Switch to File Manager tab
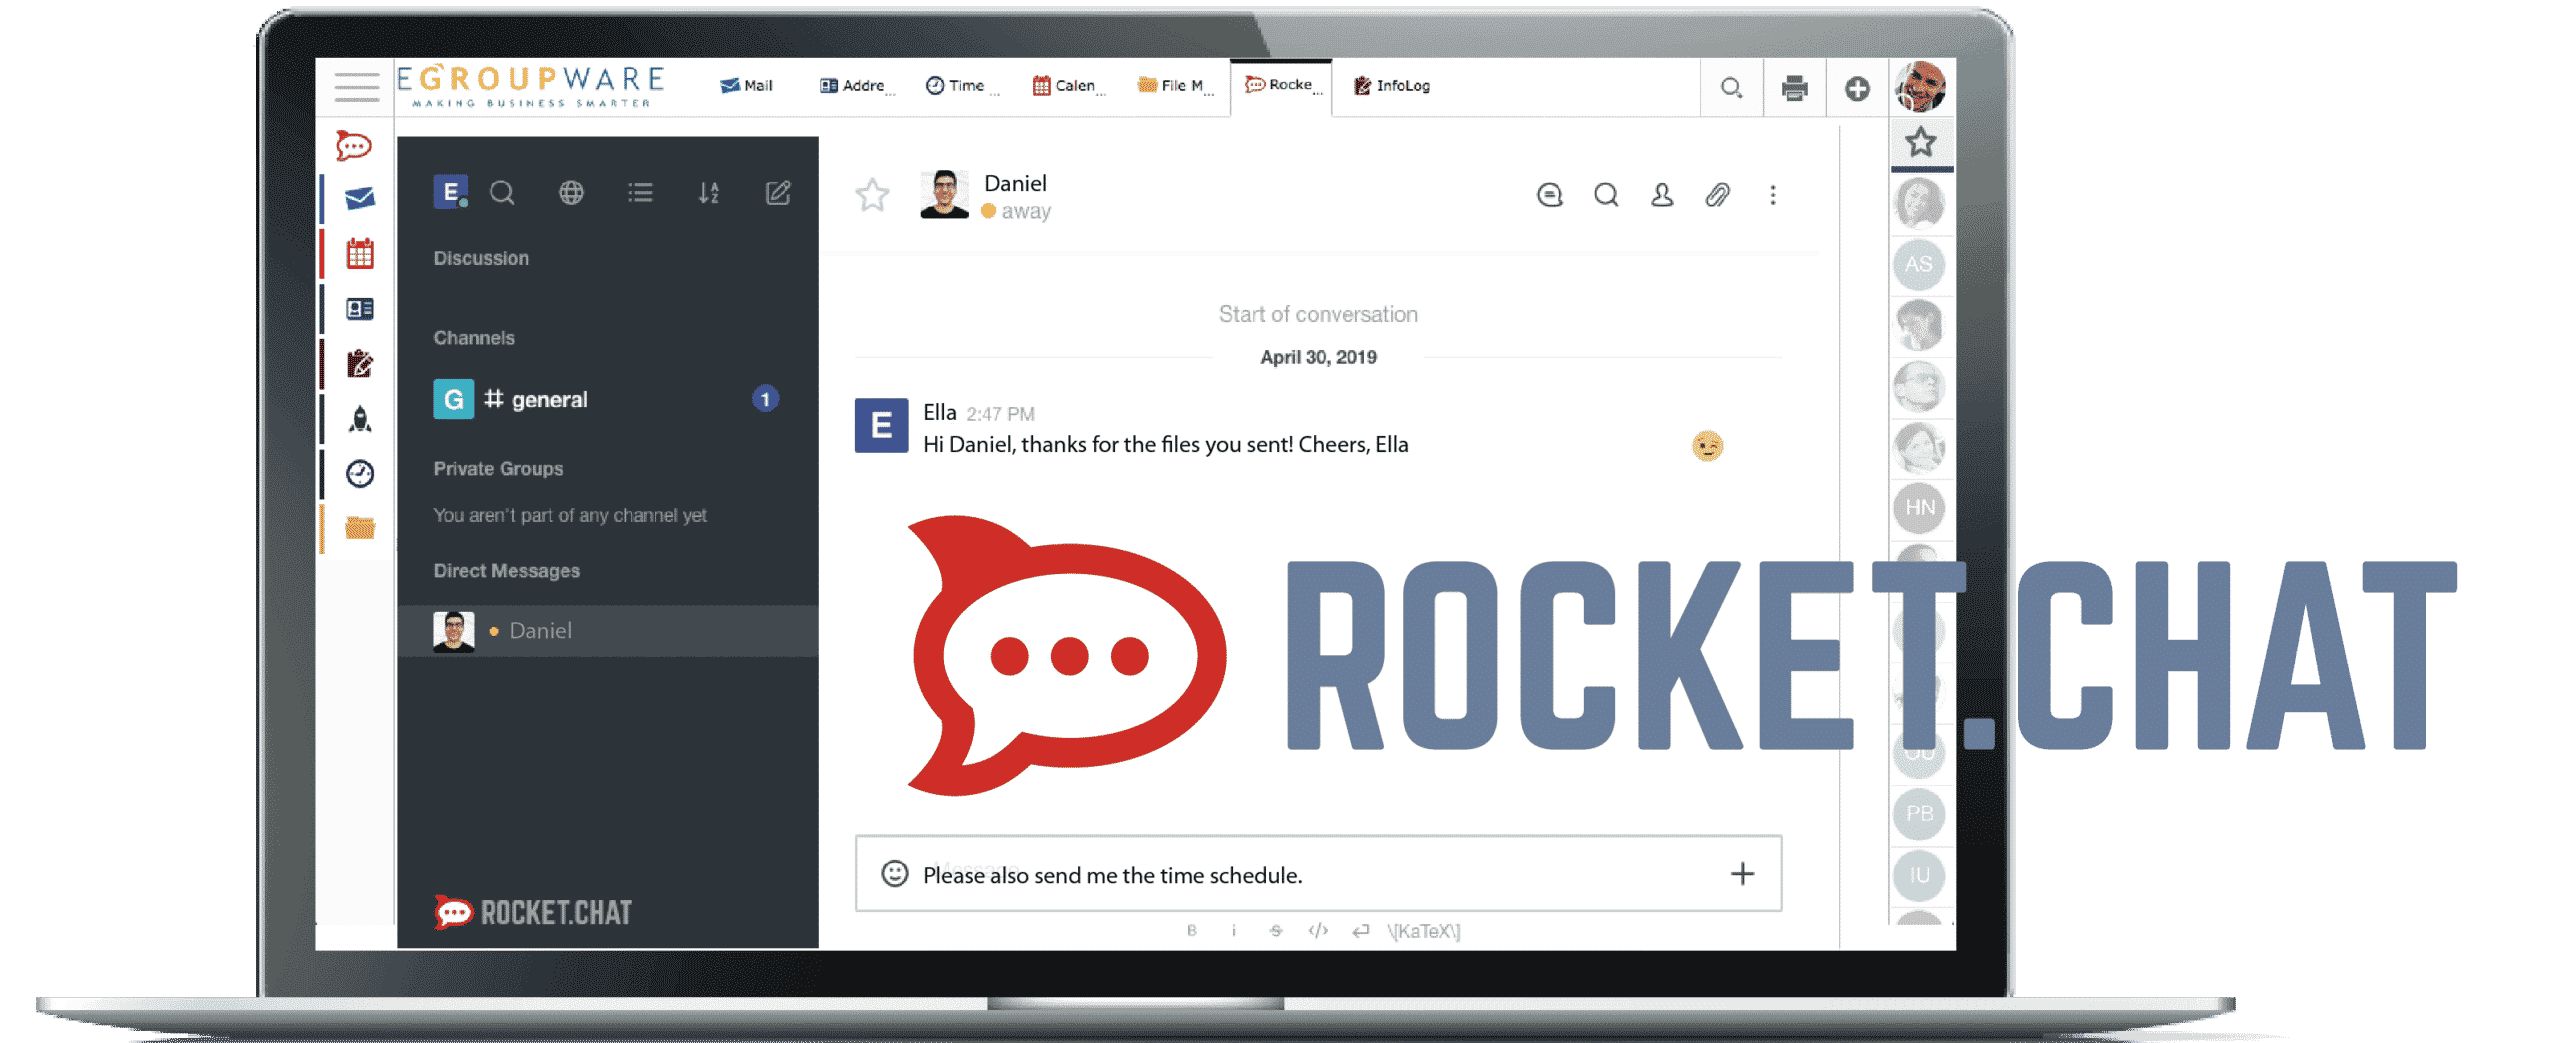This screenshot has height=1043, width=2560. point(1175,86)
